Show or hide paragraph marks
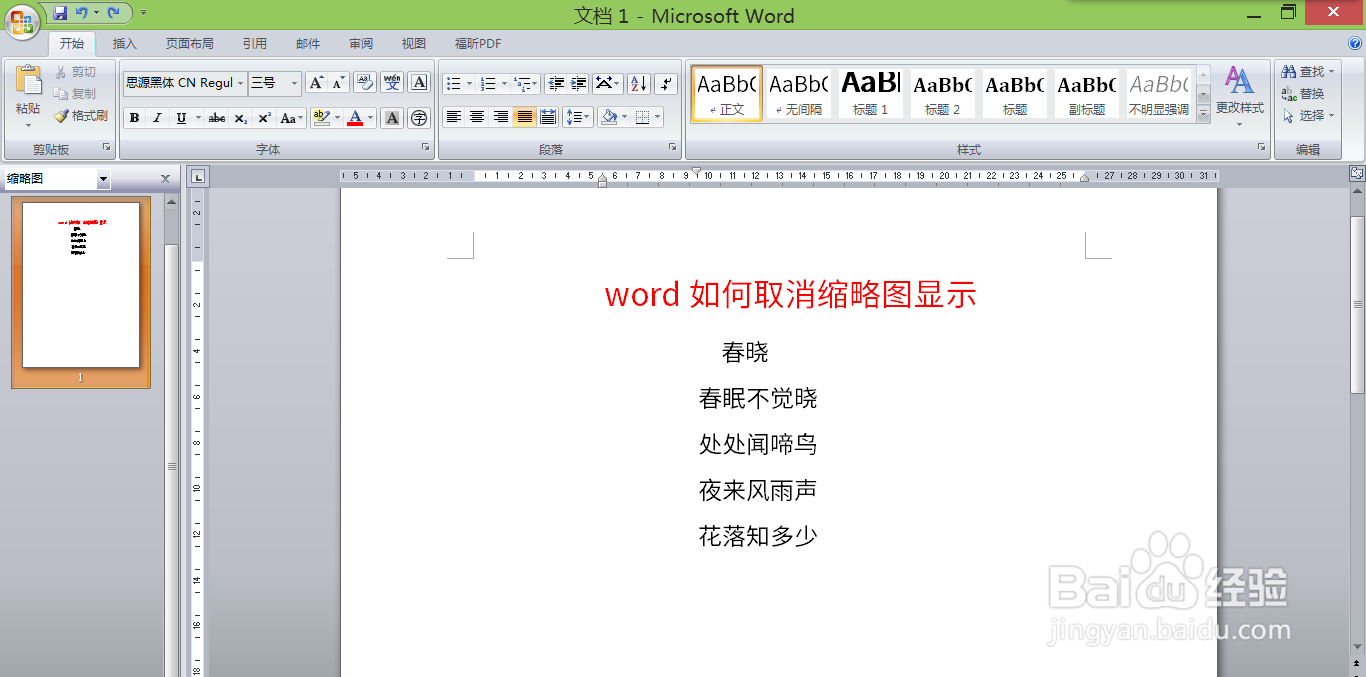1366x677 pixels. pos(667,83)
